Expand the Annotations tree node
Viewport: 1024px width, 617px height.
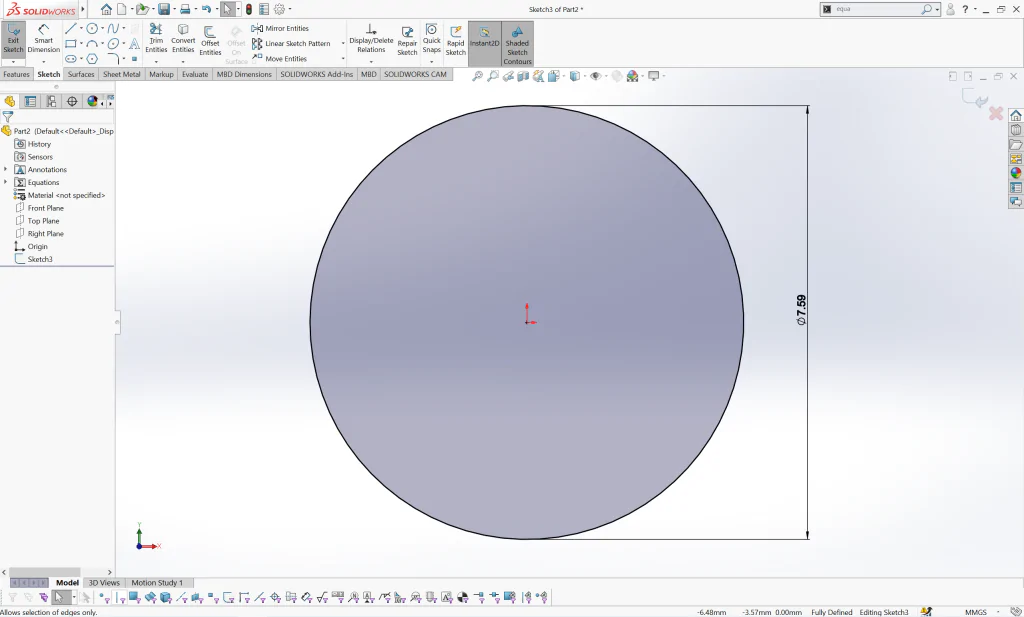click(6, 169)
